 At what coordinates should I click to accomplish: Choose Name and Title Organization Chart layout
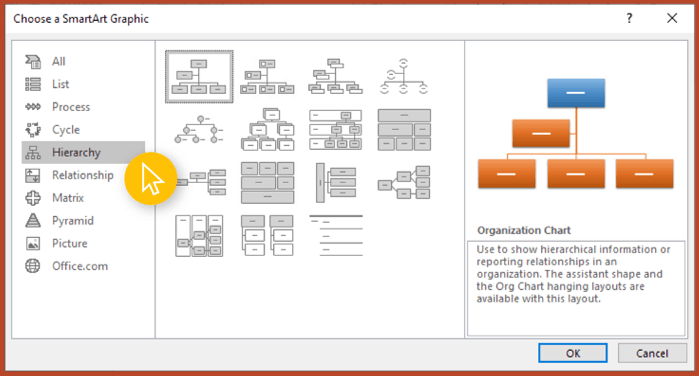pyautogui.click(x=336, y=77)
